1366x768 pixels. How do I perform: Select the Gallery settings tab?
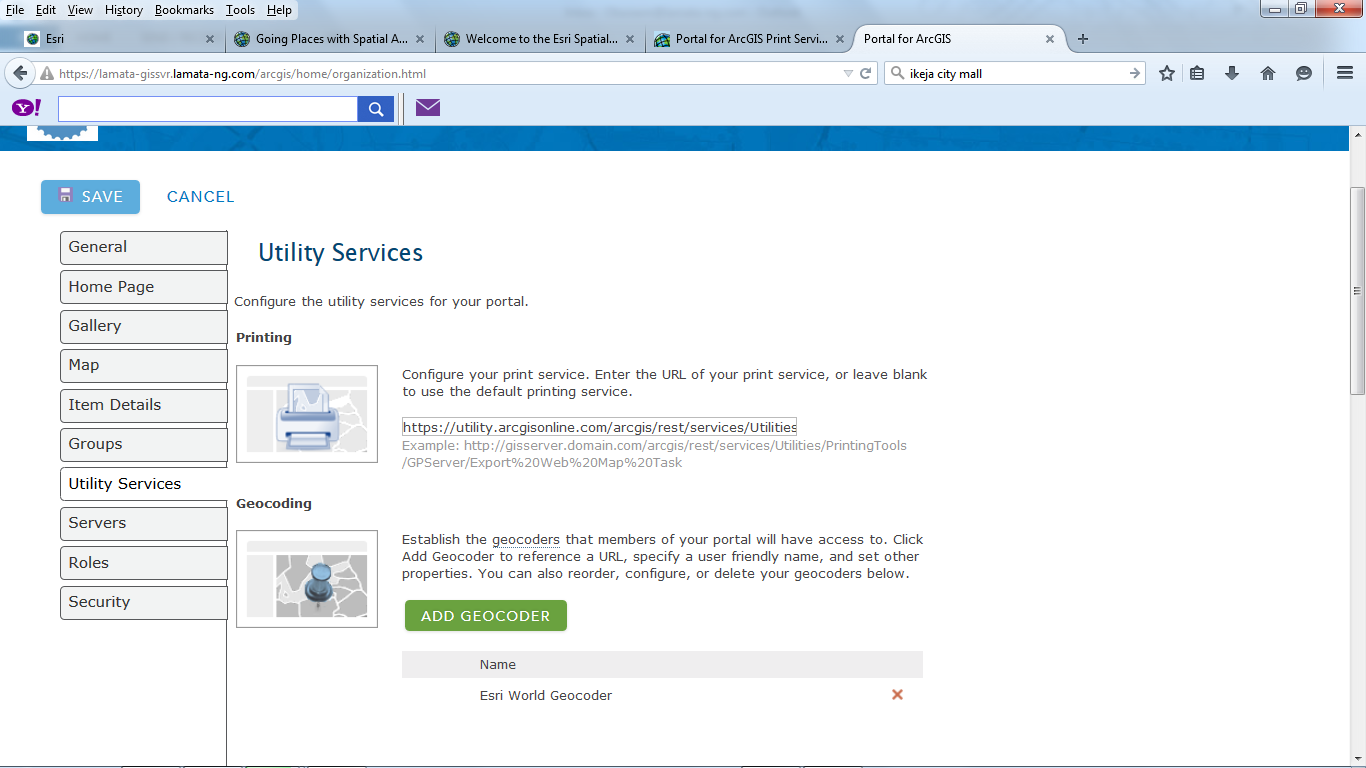pos(144,326)
